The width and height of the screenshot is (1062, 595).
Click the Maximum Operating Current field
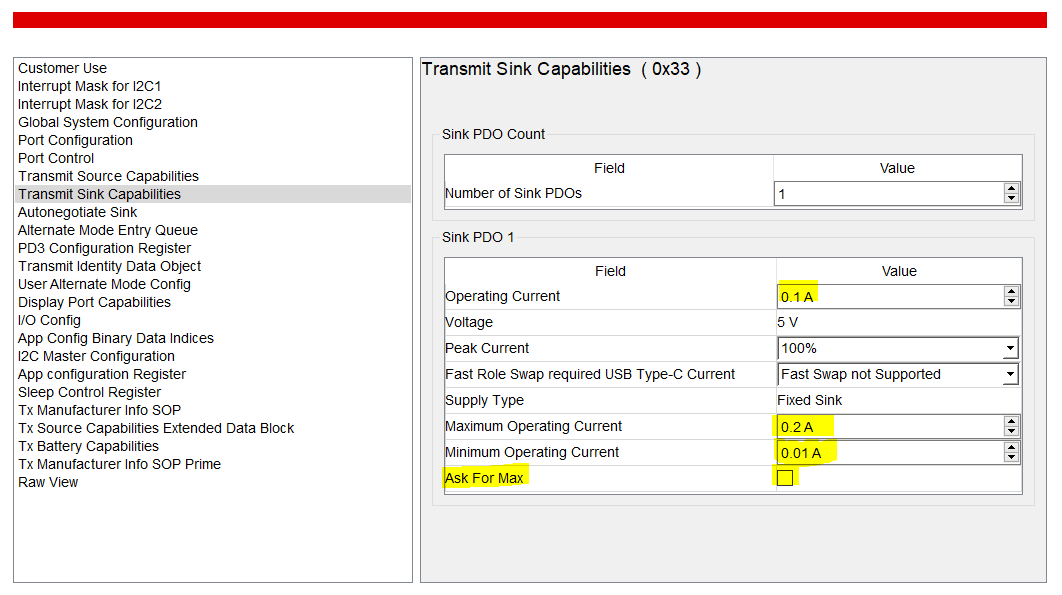[890, 426]
